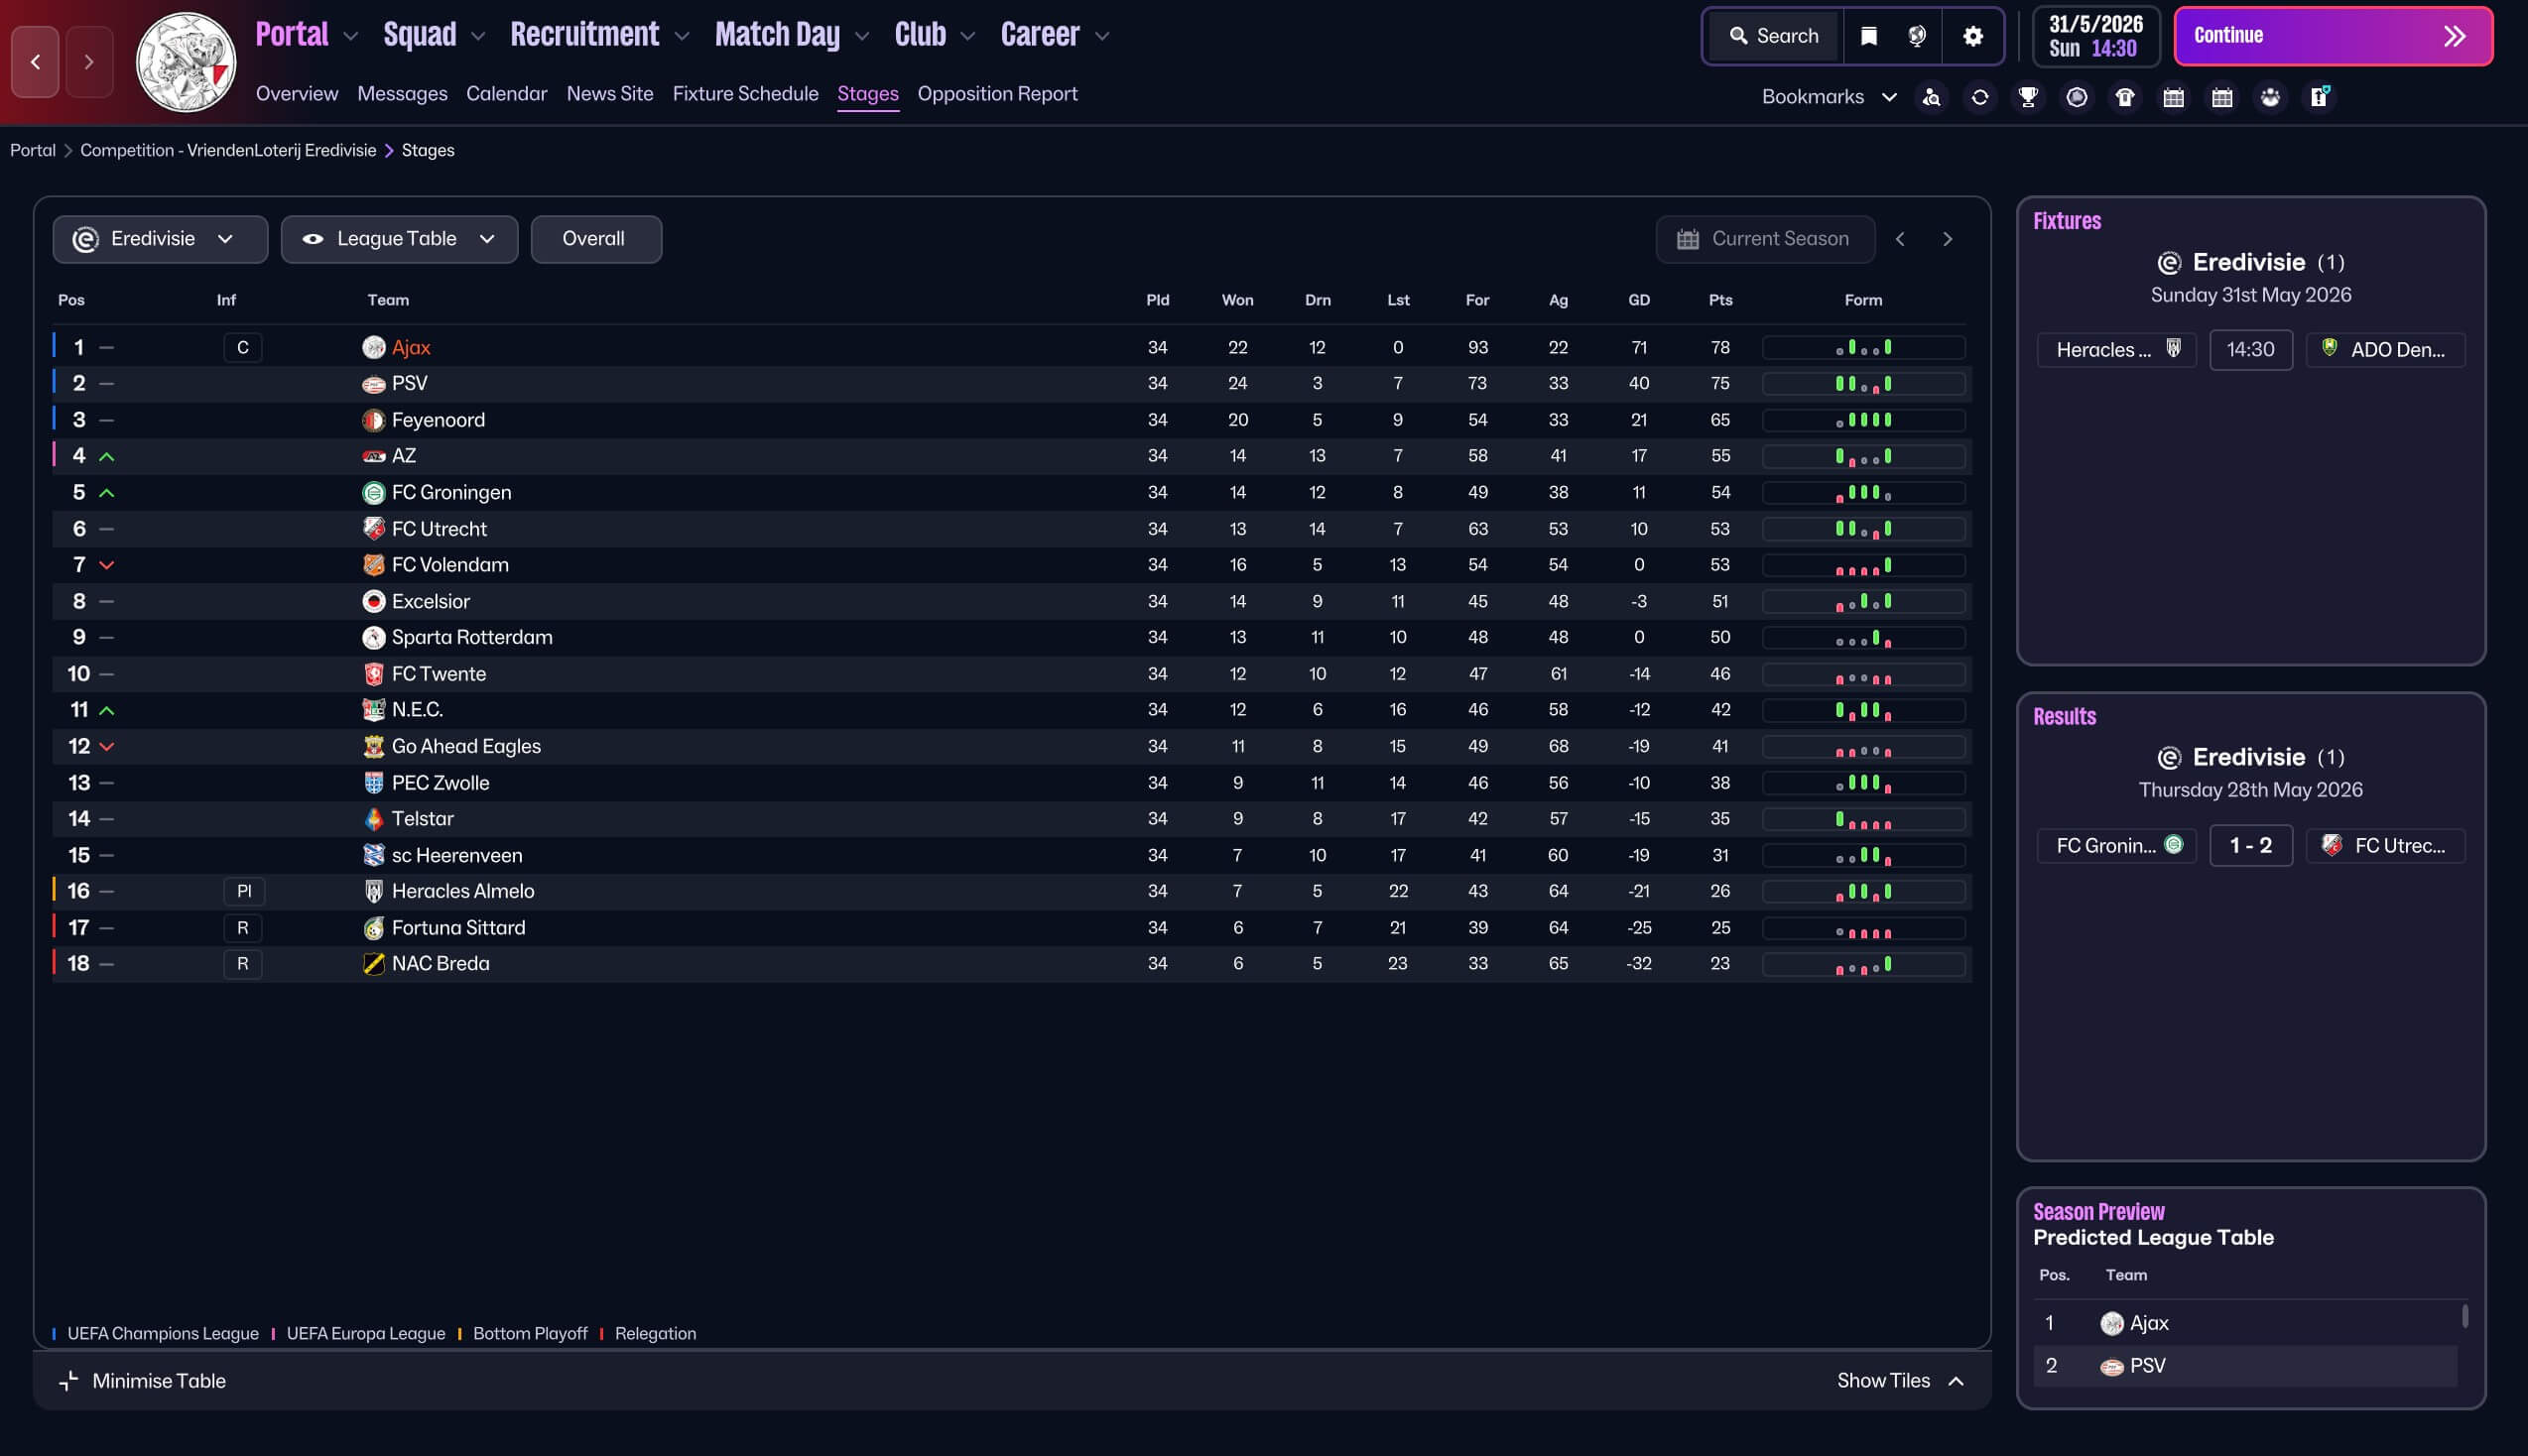Expand the Bookmarks dropdown chevron
The width and height of the screenshot is (2528, 1456).
[x=1889, y=97]
